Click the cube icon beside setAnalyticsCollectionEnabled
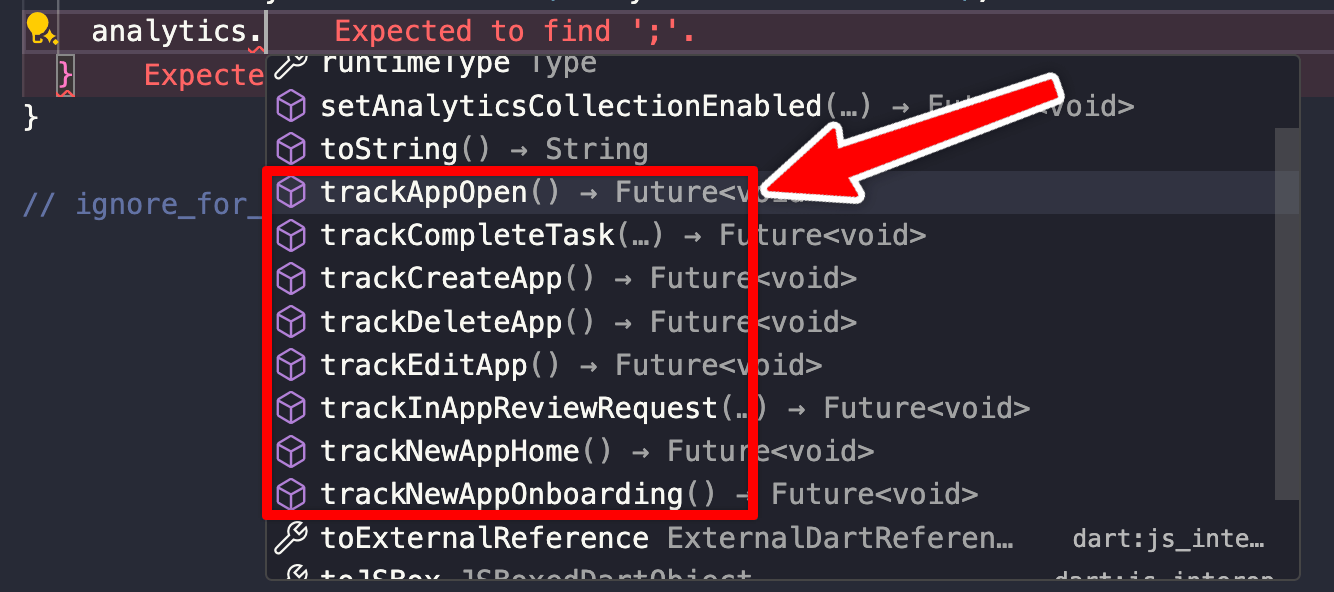This screenshot has height=592, width=1334. pos(290,105)
